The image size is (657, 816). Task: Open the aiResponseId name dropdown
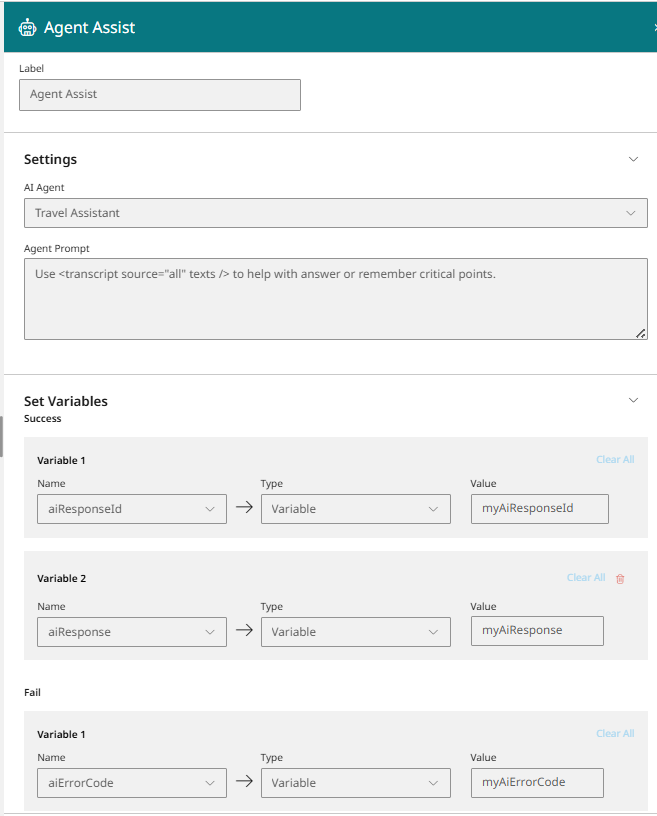(132, 509)
